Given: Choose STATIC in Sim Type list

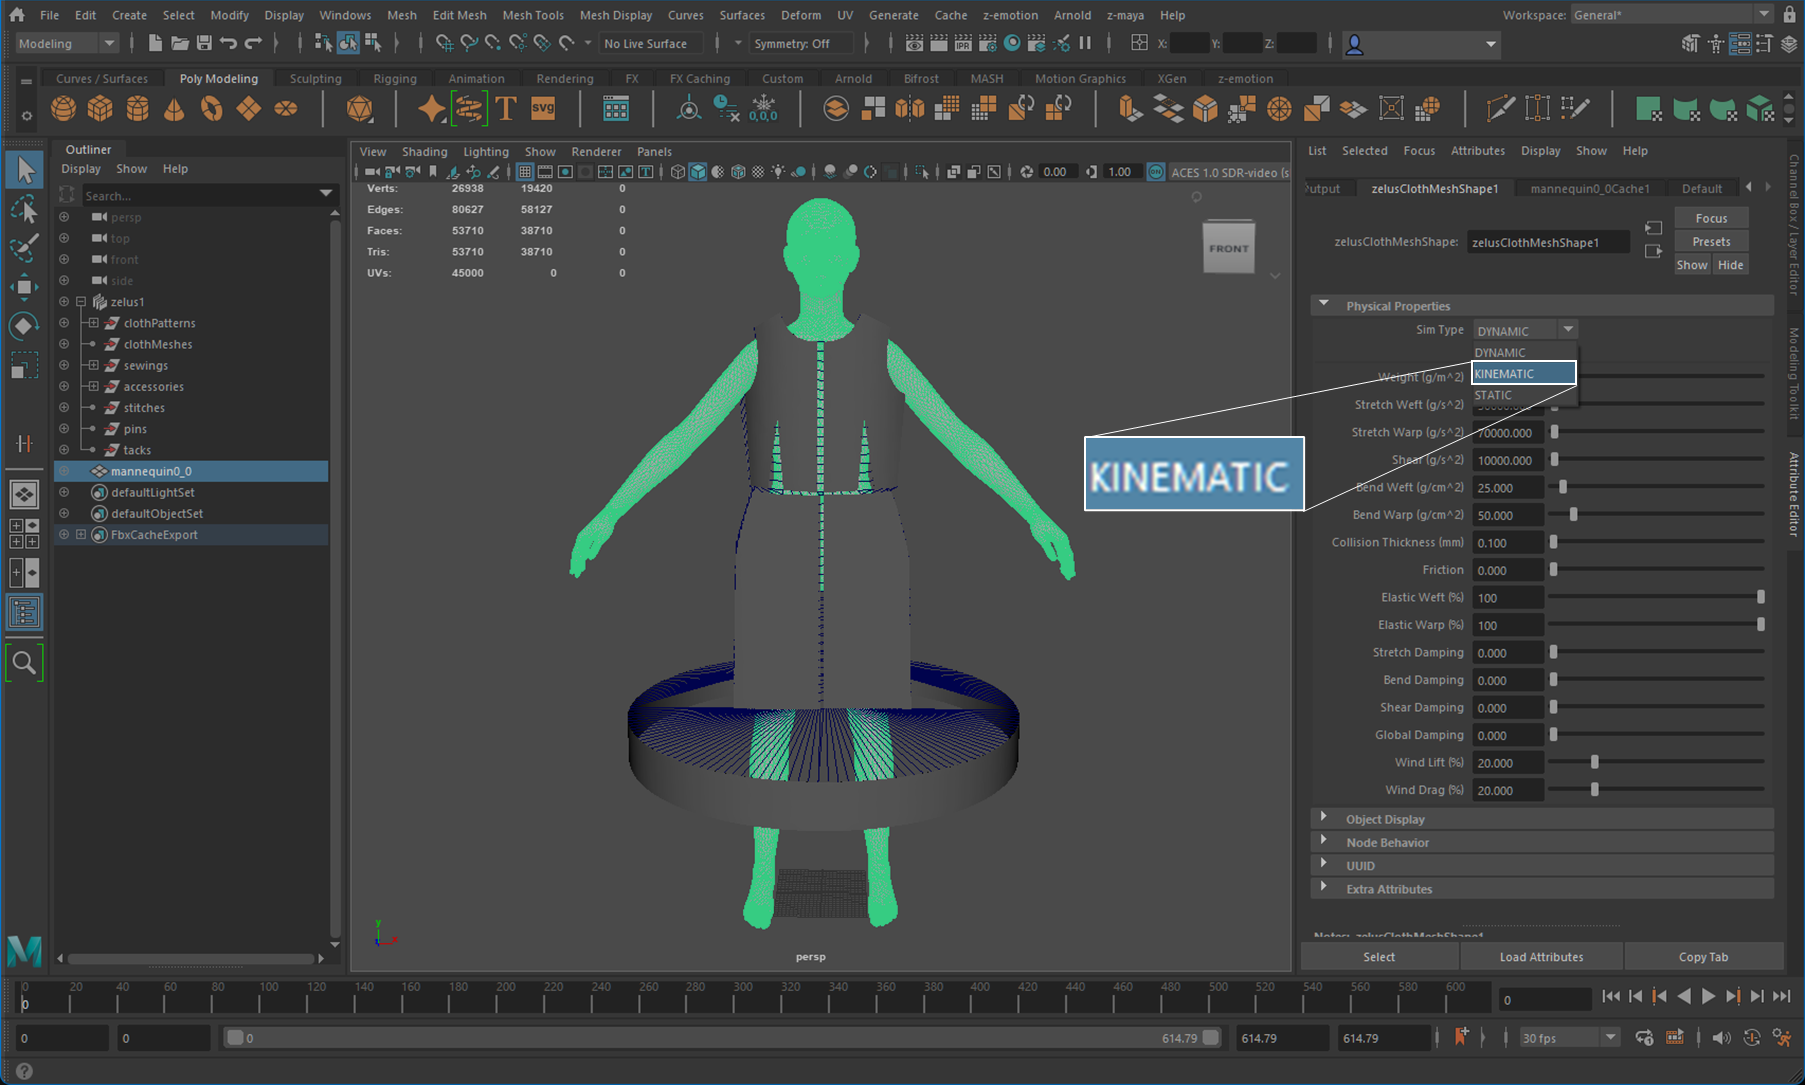Looking at the screenshot, I should click(x=1524, y=395).
